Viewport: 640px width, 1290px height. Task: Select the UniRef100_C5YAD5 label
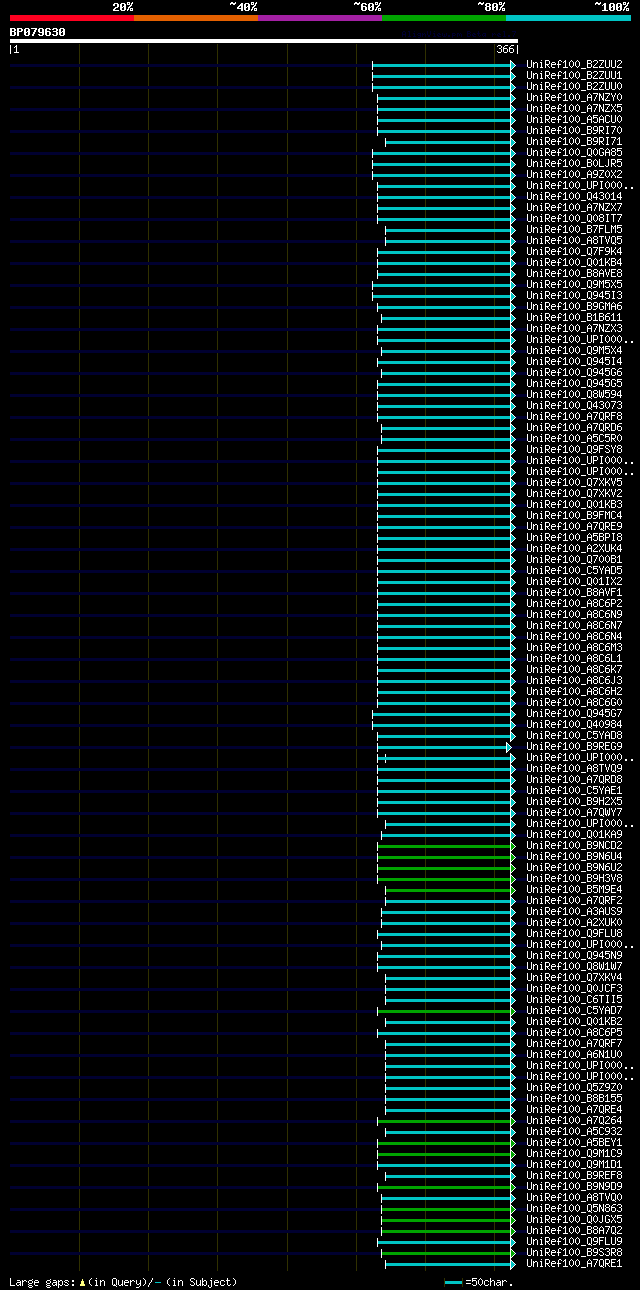tap(574, 570)
